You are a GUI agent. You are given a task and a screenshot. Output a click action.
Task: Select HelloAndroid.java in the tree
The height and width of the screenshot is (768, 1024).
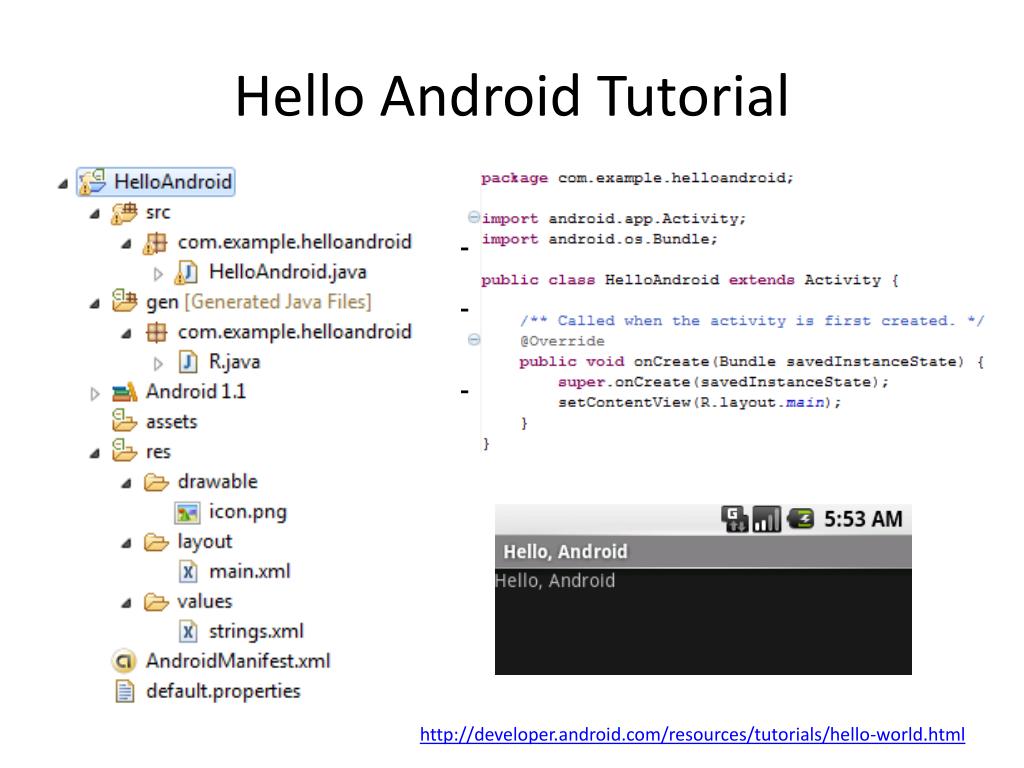coord(287,272)
